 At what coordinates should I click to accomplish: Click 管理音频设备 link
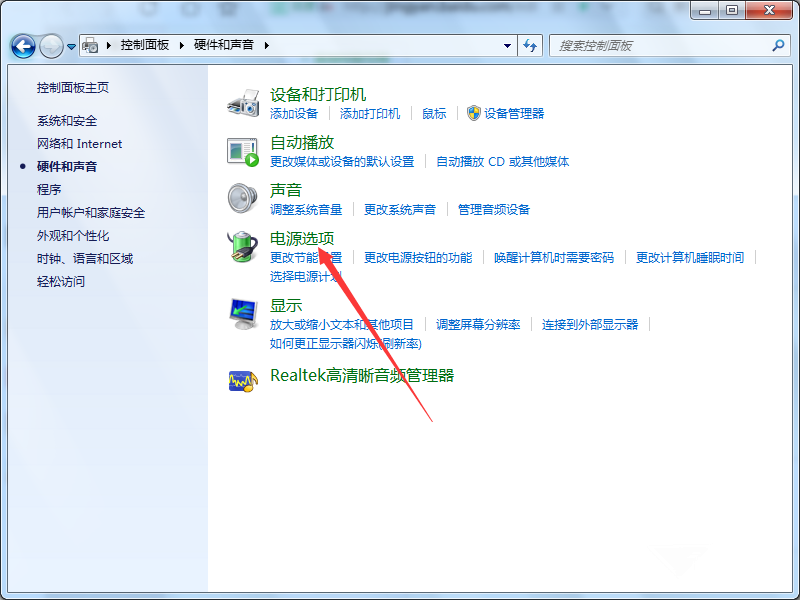[493, 209]
